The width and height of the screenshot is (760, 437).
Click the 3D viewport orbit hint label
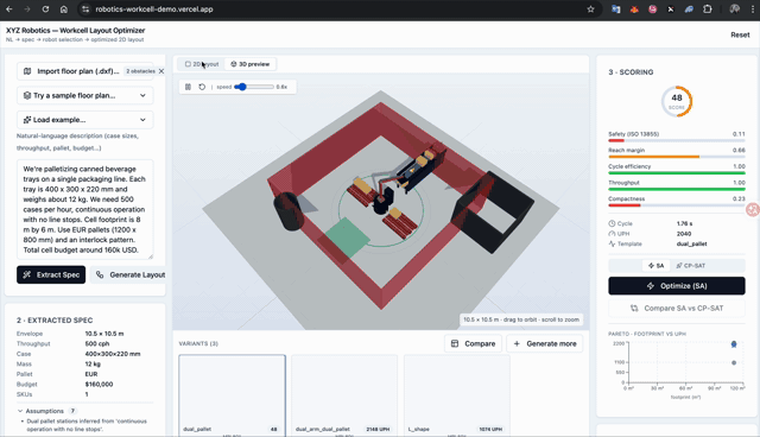[521, 320]
